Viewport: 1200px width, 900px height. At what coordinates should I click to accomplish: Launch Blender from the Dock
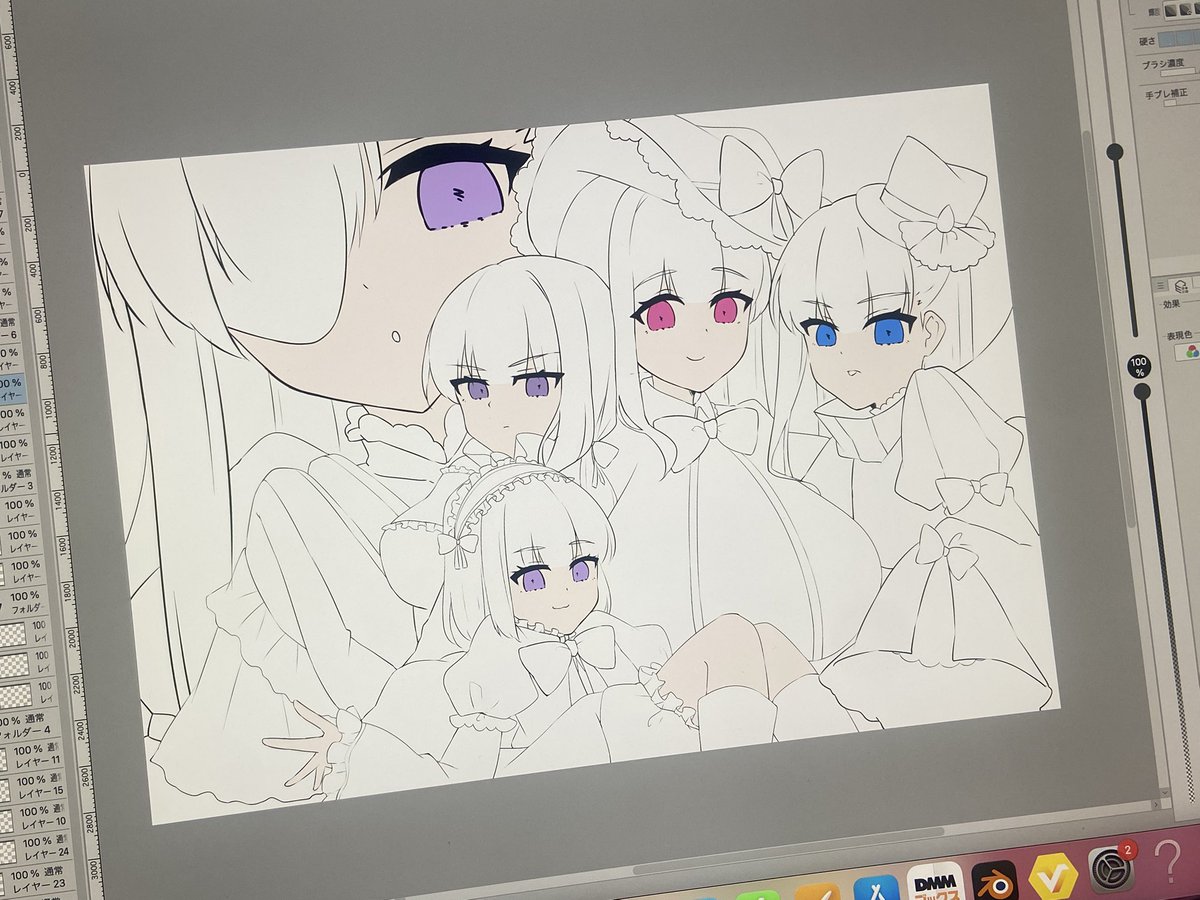click(994, 879)
